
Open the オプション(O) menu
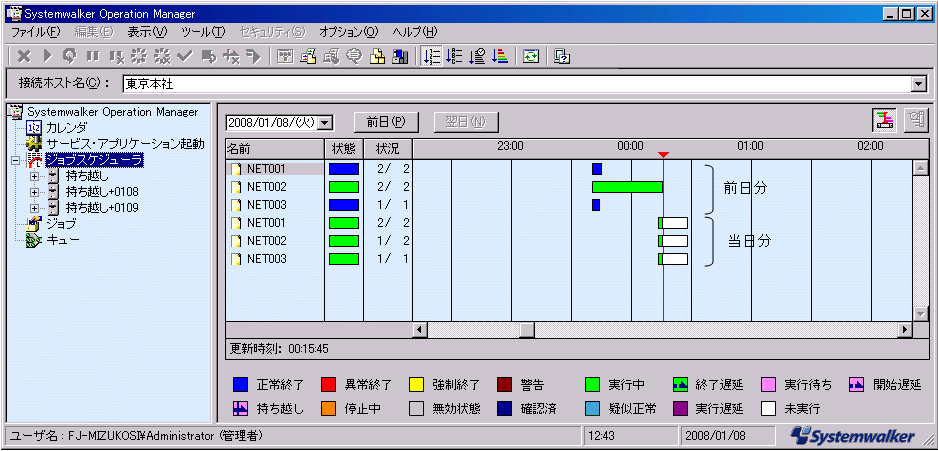349,32
